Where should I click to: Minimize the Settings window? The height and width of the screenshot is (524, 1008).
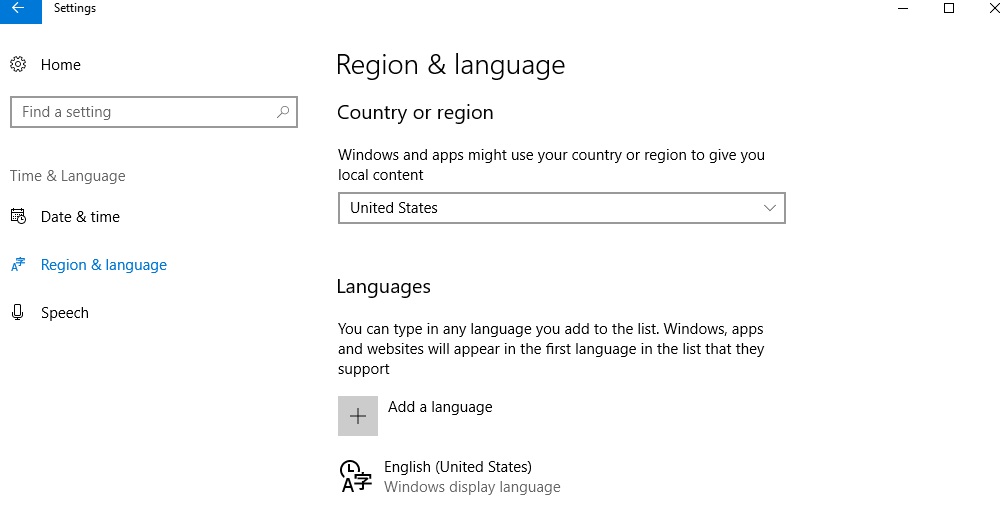point(903,8)
